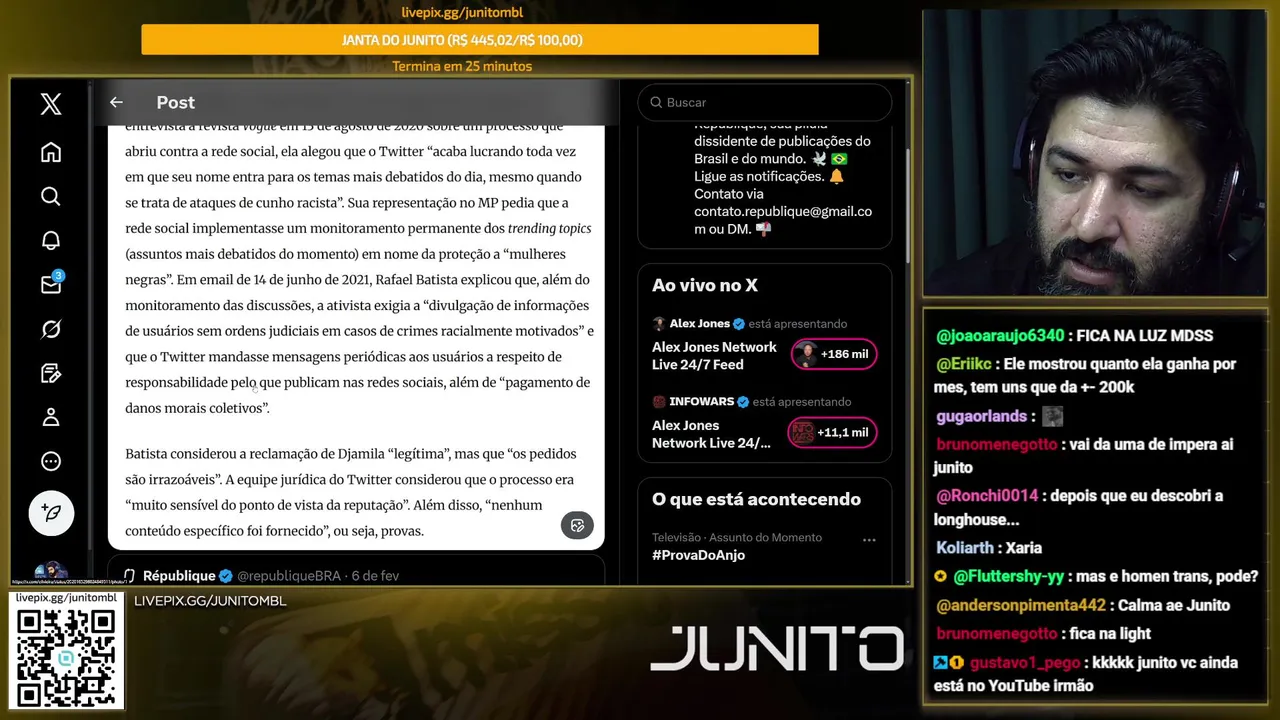Open the #ProvaDoAnjo trending topic

(698, 555)
